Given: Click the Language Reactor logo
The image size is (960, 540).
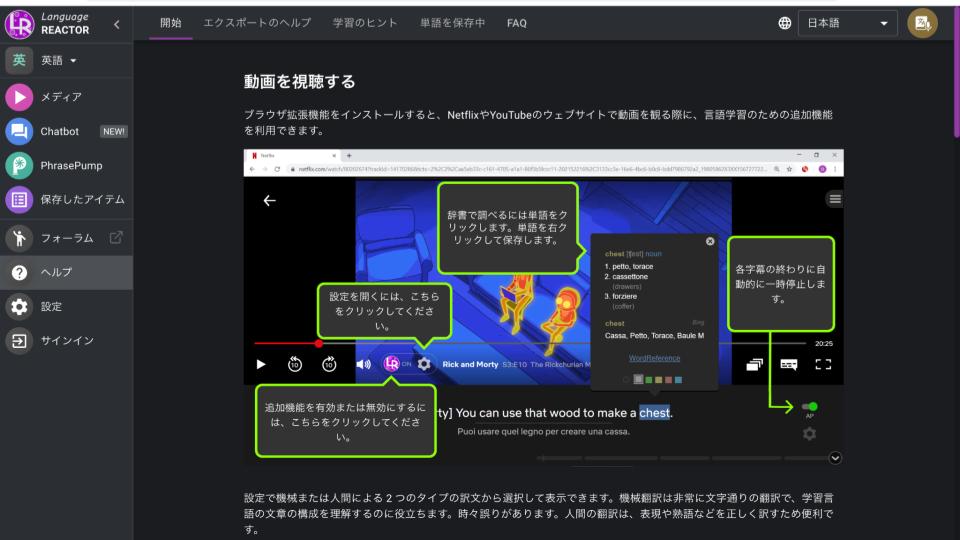Looking at the screenshot, I should tap(20, 24).
